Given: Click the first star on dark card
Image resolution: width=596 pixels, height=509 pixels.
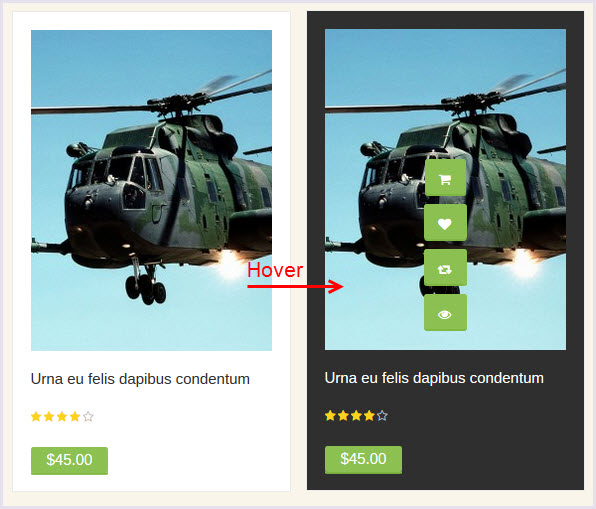Looking at the screenshot, I should pyautogui.click(x=330, y=415).
